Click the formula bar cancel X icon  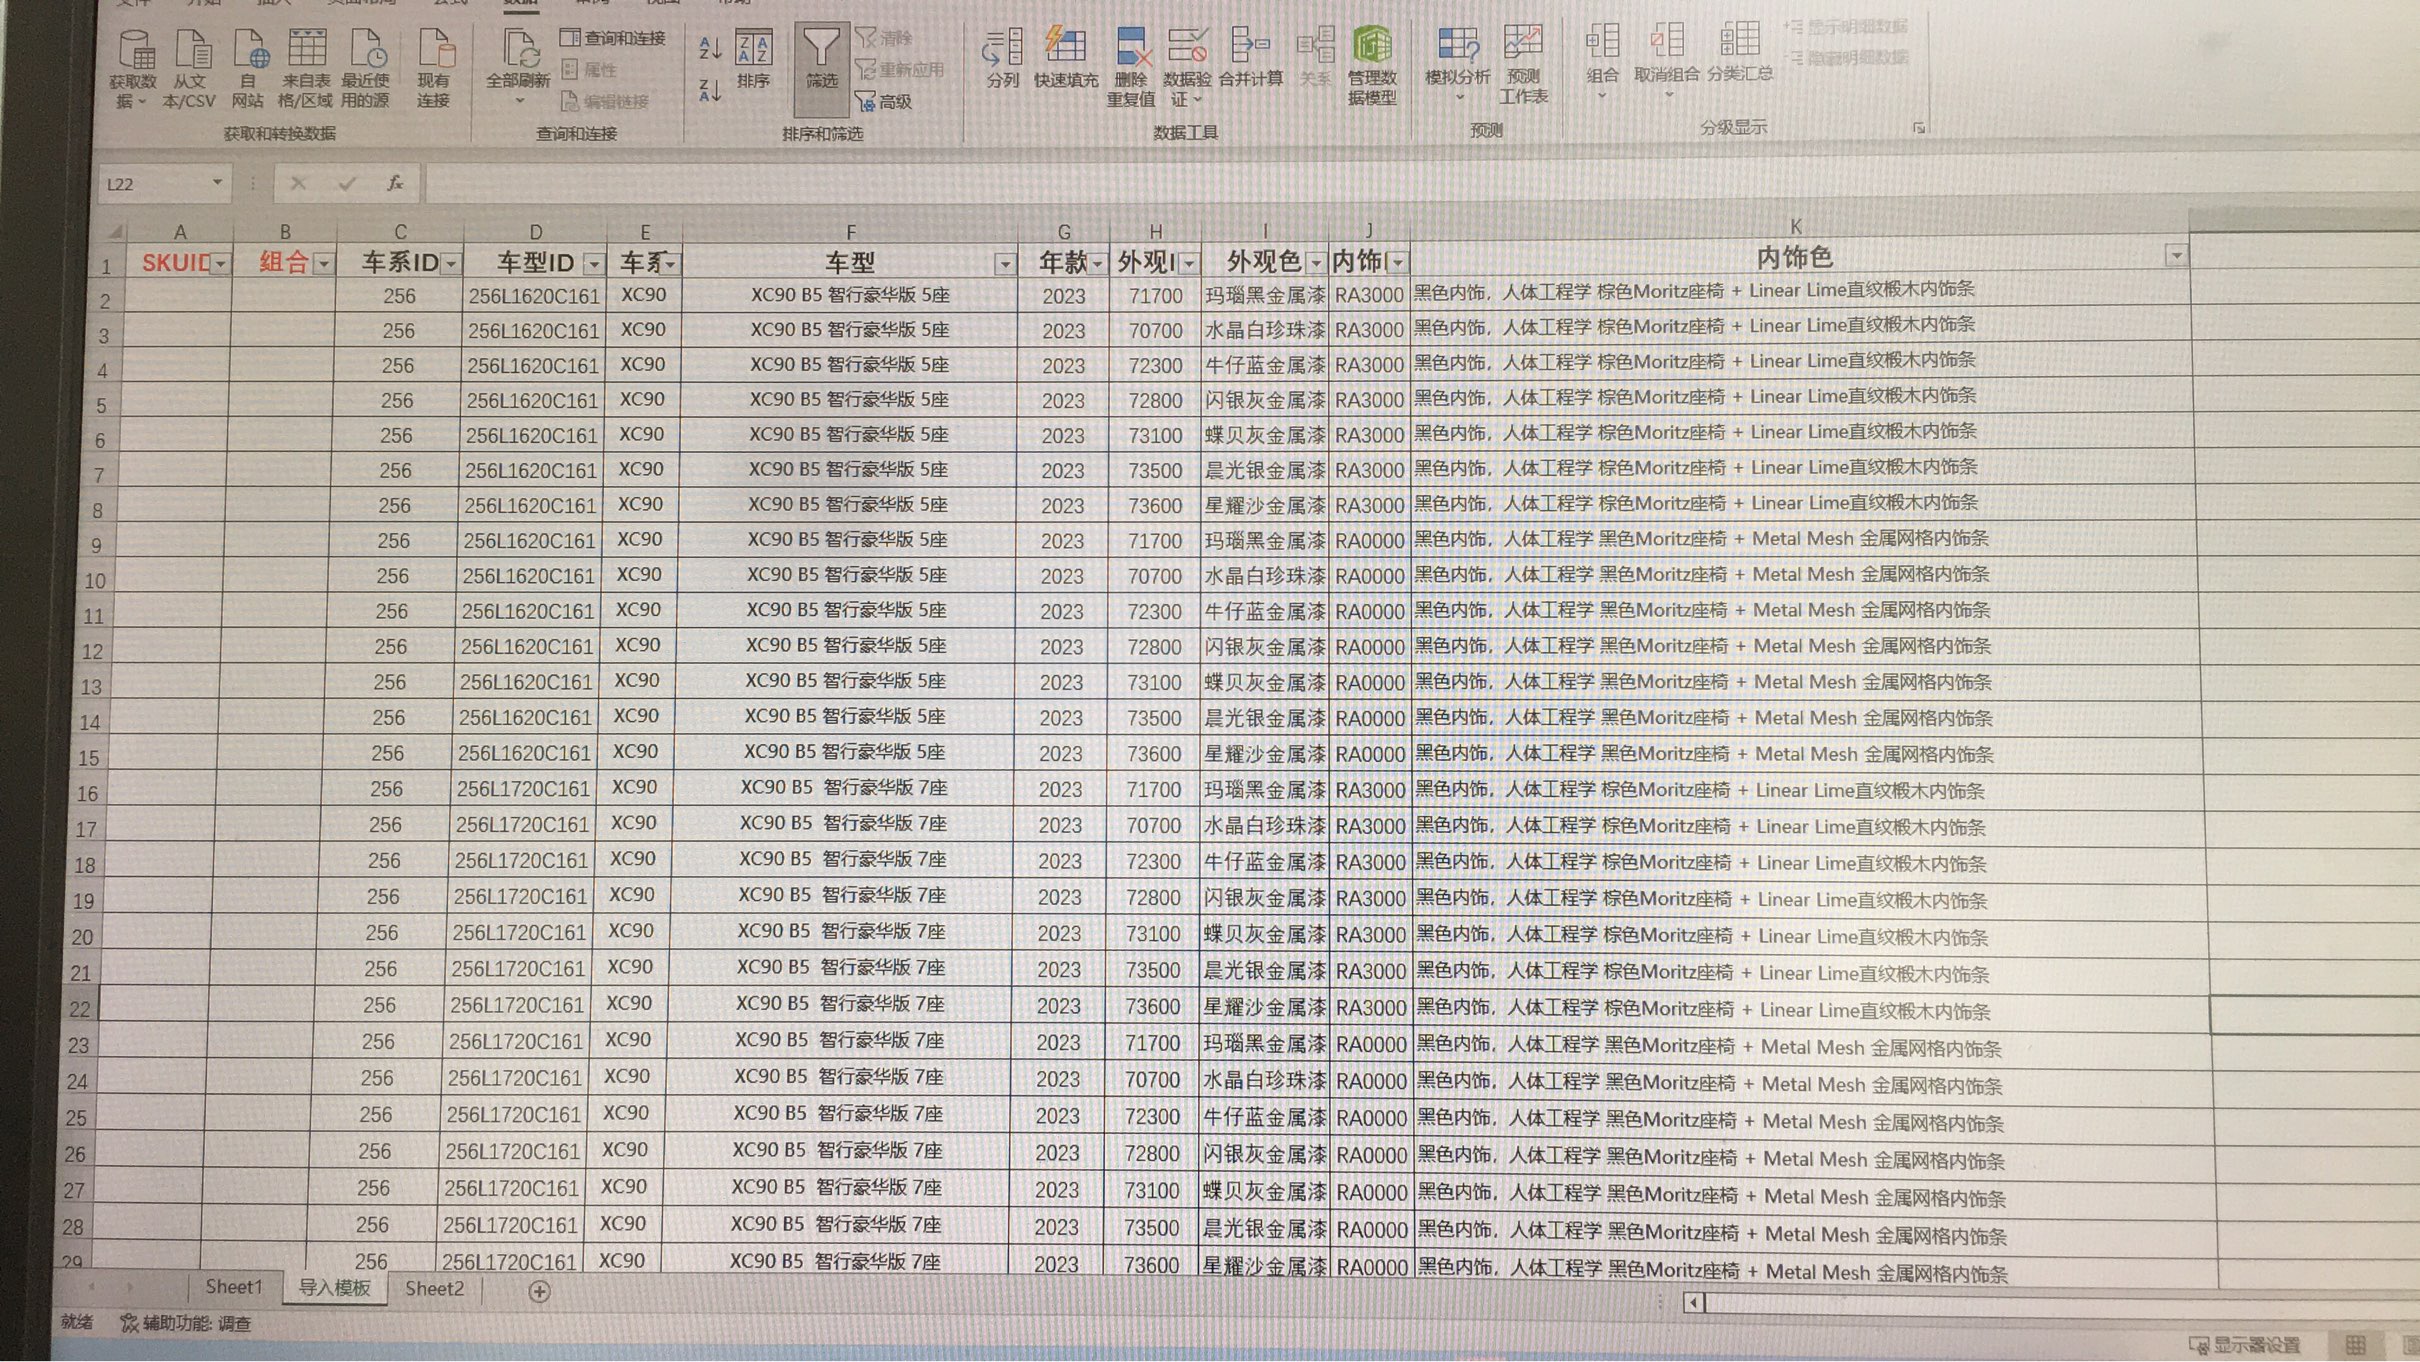(298, 183)
